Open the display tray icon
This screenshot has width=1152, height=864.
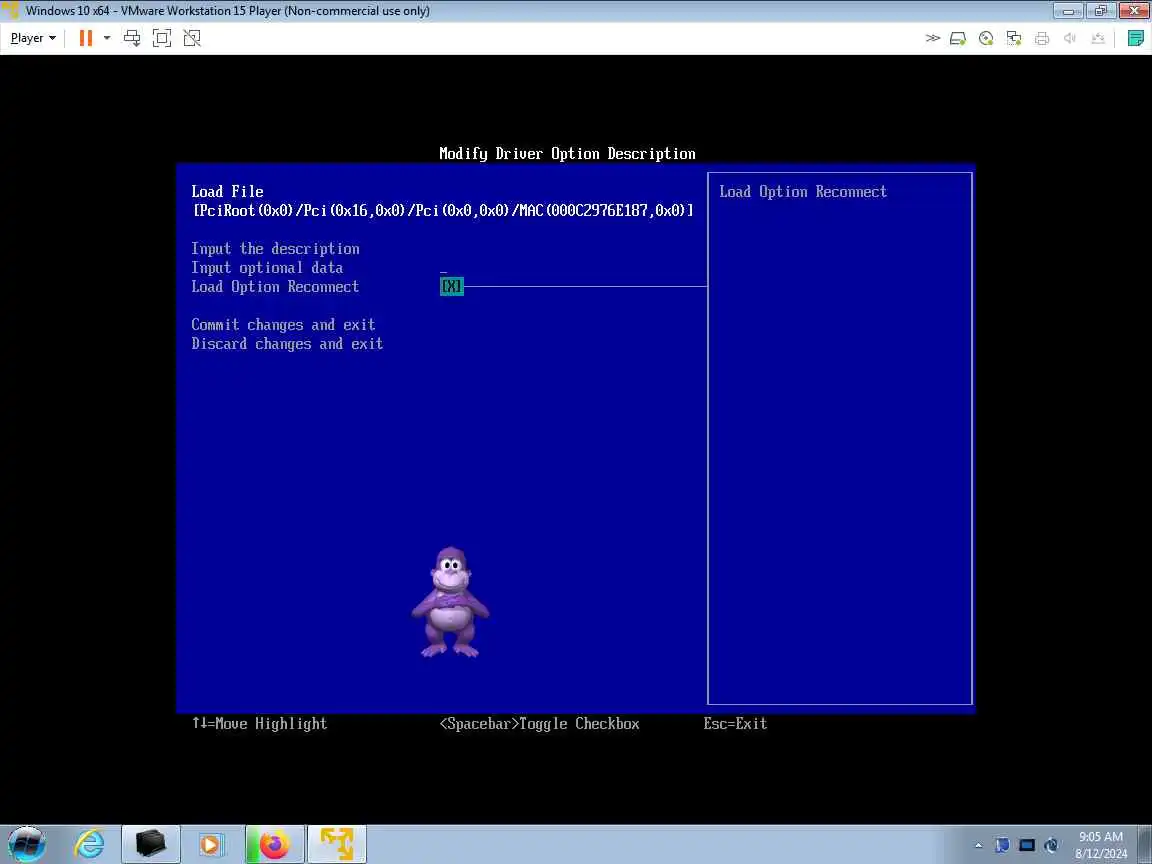pos(1027,846)
